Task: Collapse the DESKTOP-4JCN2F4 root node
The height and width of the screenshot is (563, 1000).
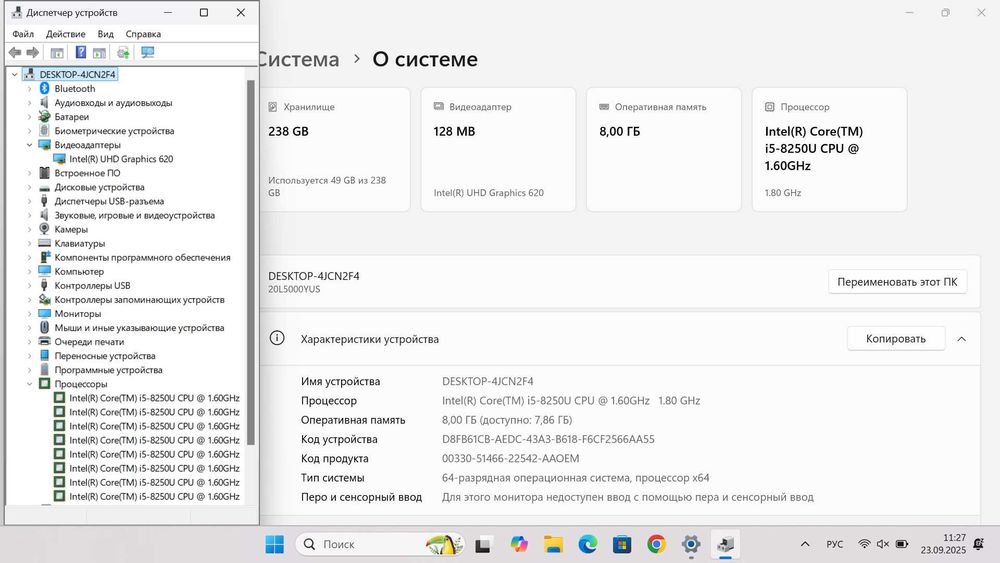Action: pyautogui.click(x=15, y=75)
